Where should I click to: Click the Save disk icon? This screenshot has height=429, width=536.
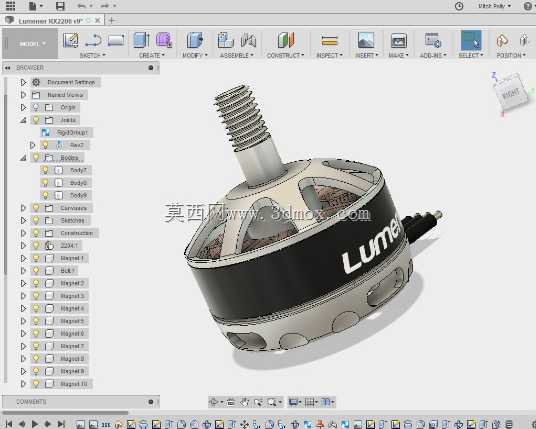[60, 6]
